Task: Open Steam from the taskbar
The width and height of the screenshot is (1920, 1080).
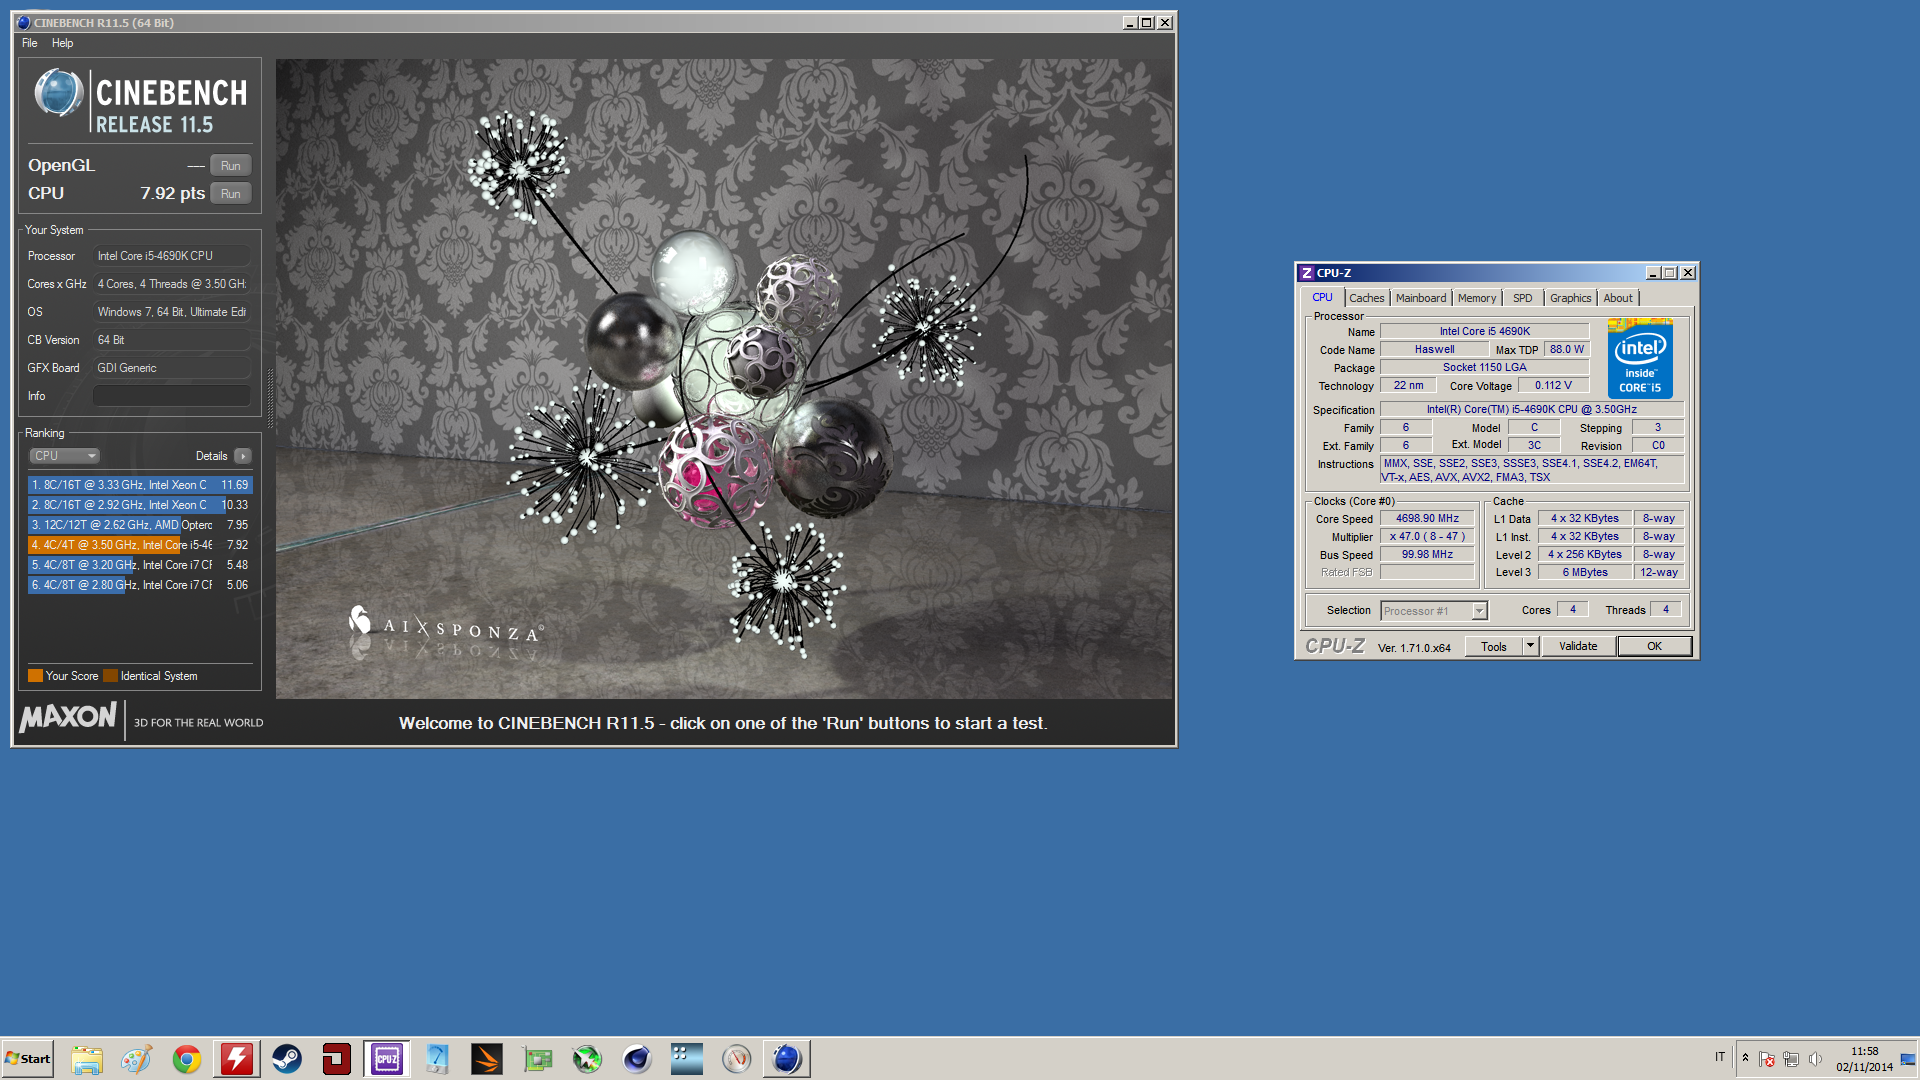Action: pos(287,1059)
